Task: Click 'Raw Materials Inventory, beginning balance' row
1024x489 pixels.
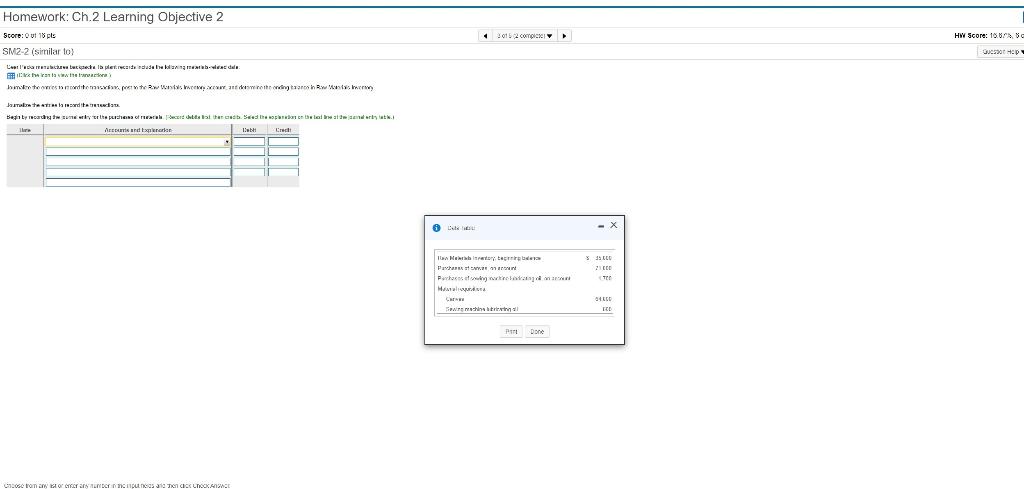Action: coord(524,258)
